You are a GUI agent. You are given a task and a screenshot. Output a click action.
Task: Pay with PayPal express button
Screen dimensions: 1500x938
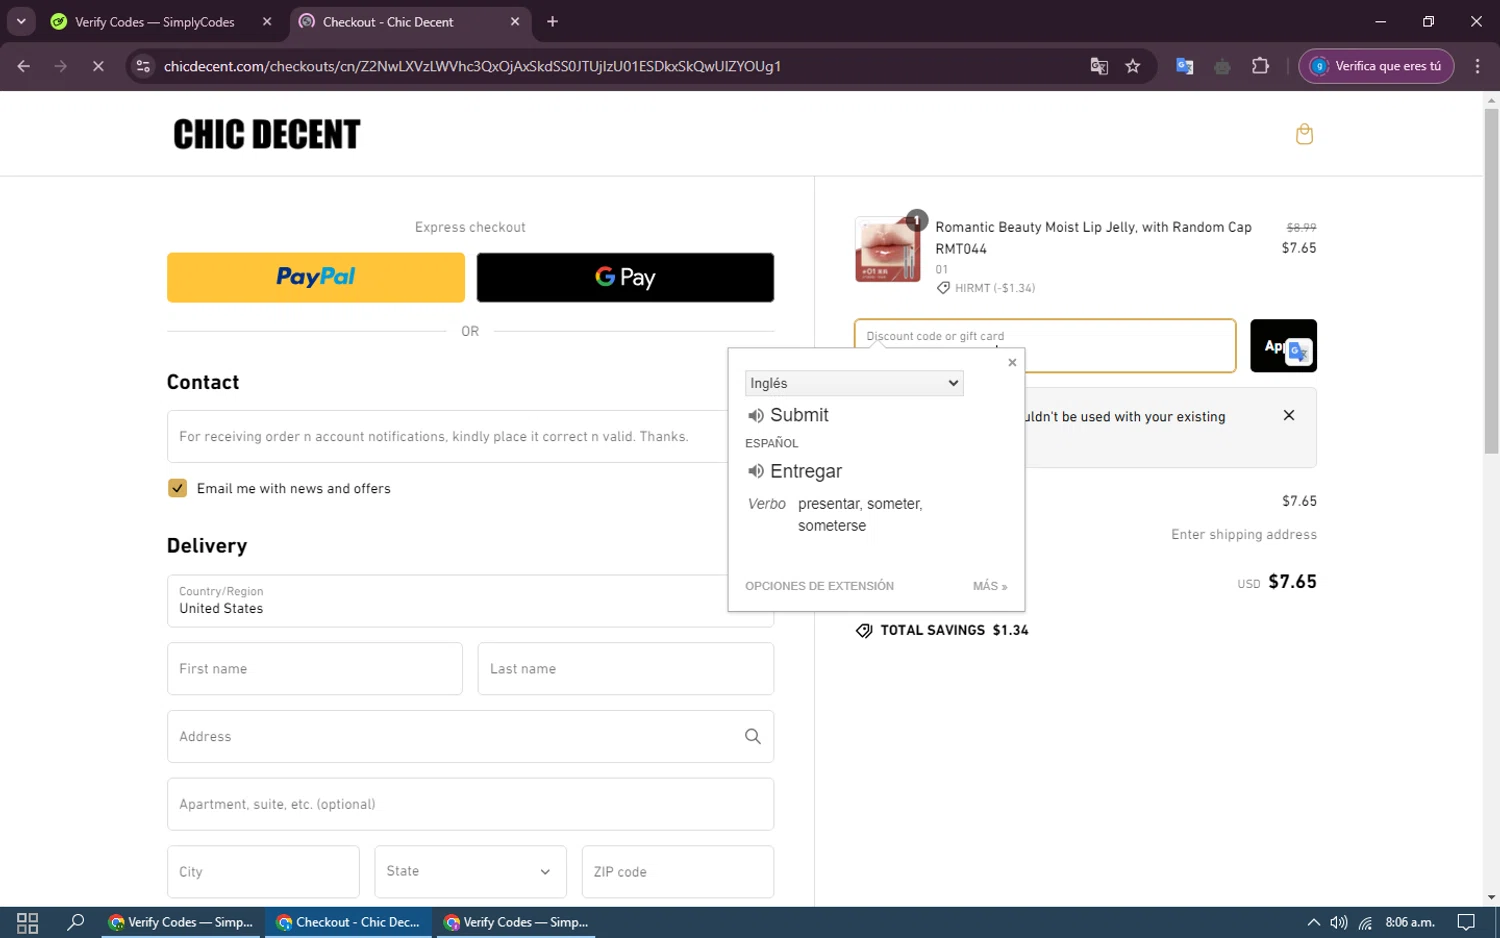316,277
